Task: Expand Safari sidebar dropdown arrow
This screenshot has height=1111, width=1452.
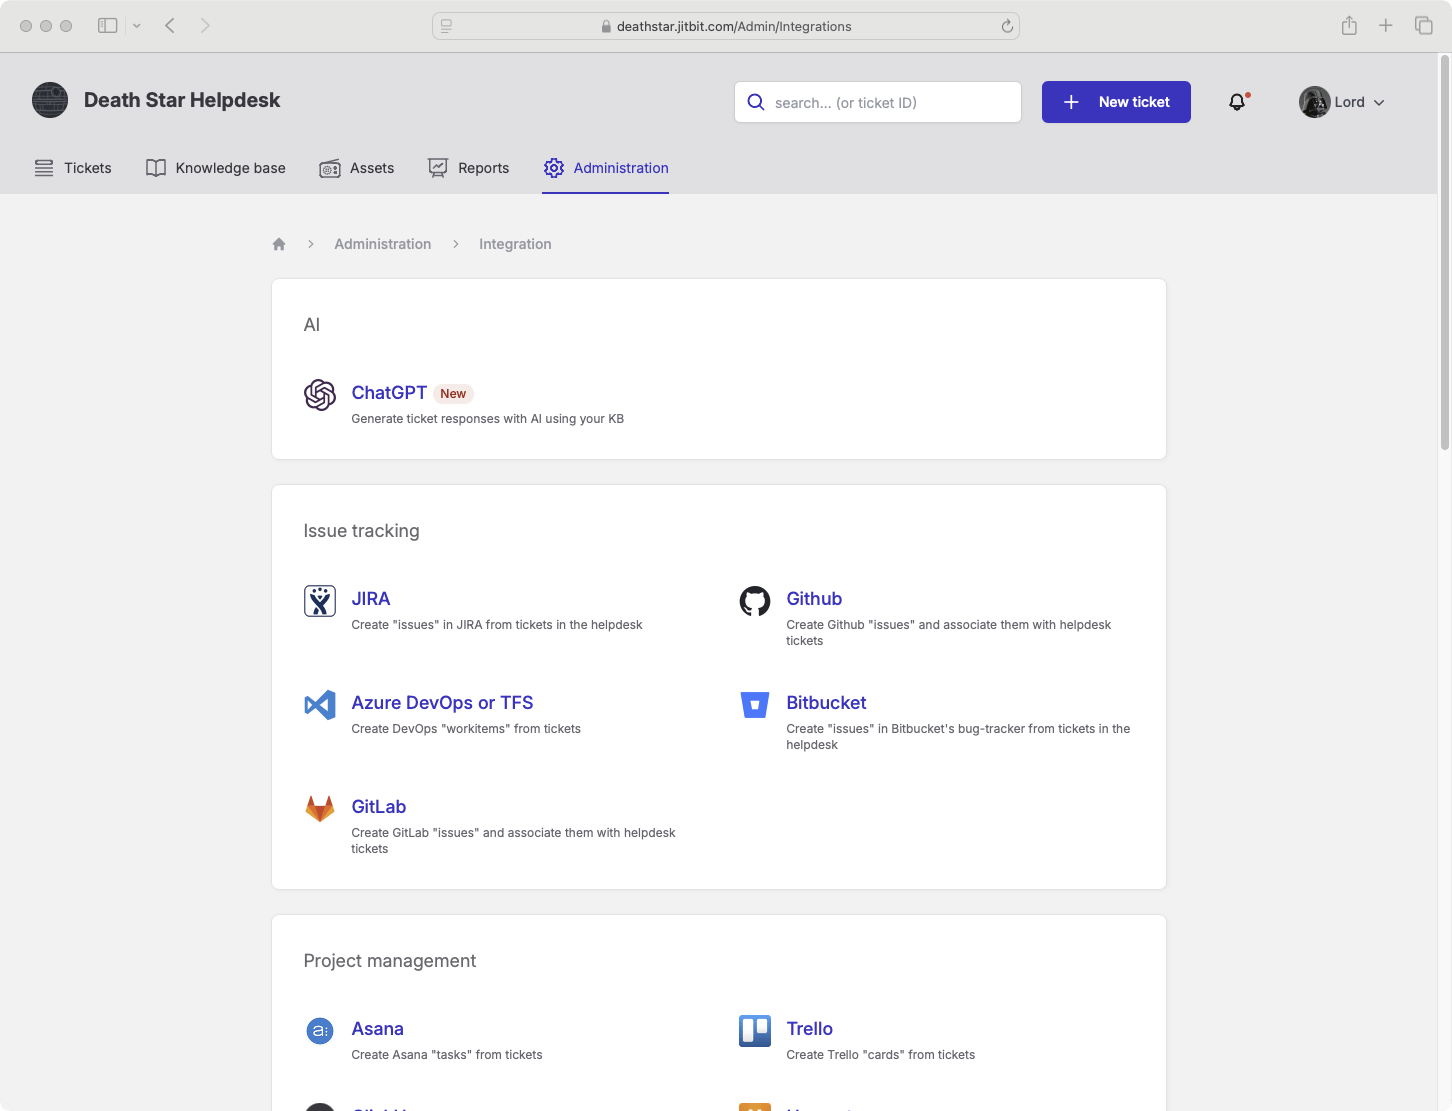Action: click(x=137, y=26)
